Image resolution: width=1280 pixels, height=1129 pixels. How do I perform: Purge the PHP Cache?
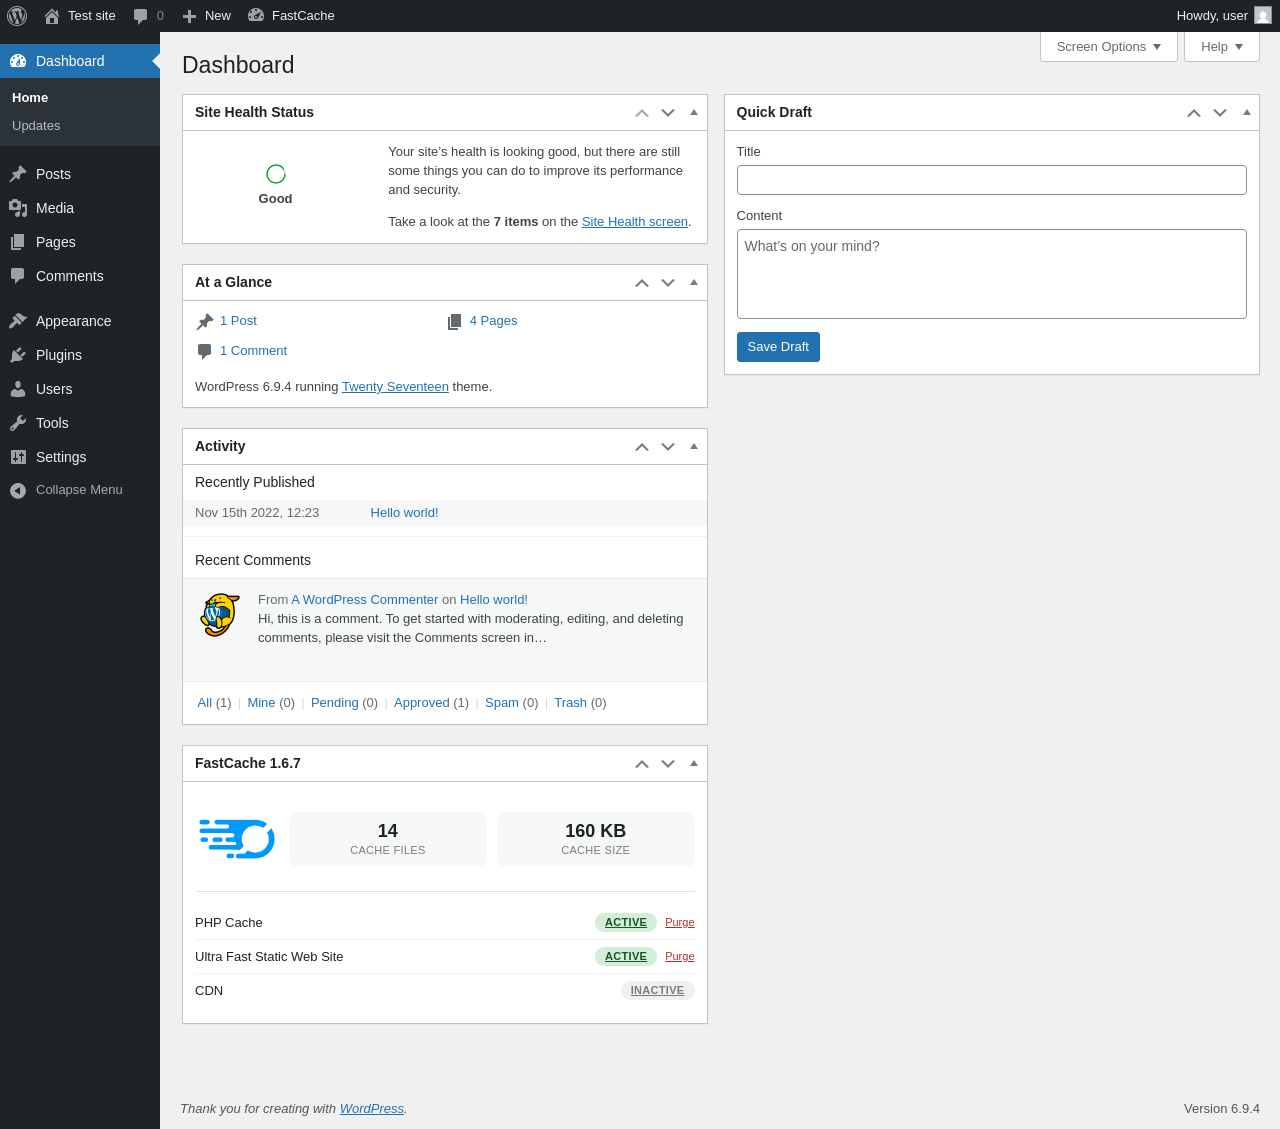679,923
